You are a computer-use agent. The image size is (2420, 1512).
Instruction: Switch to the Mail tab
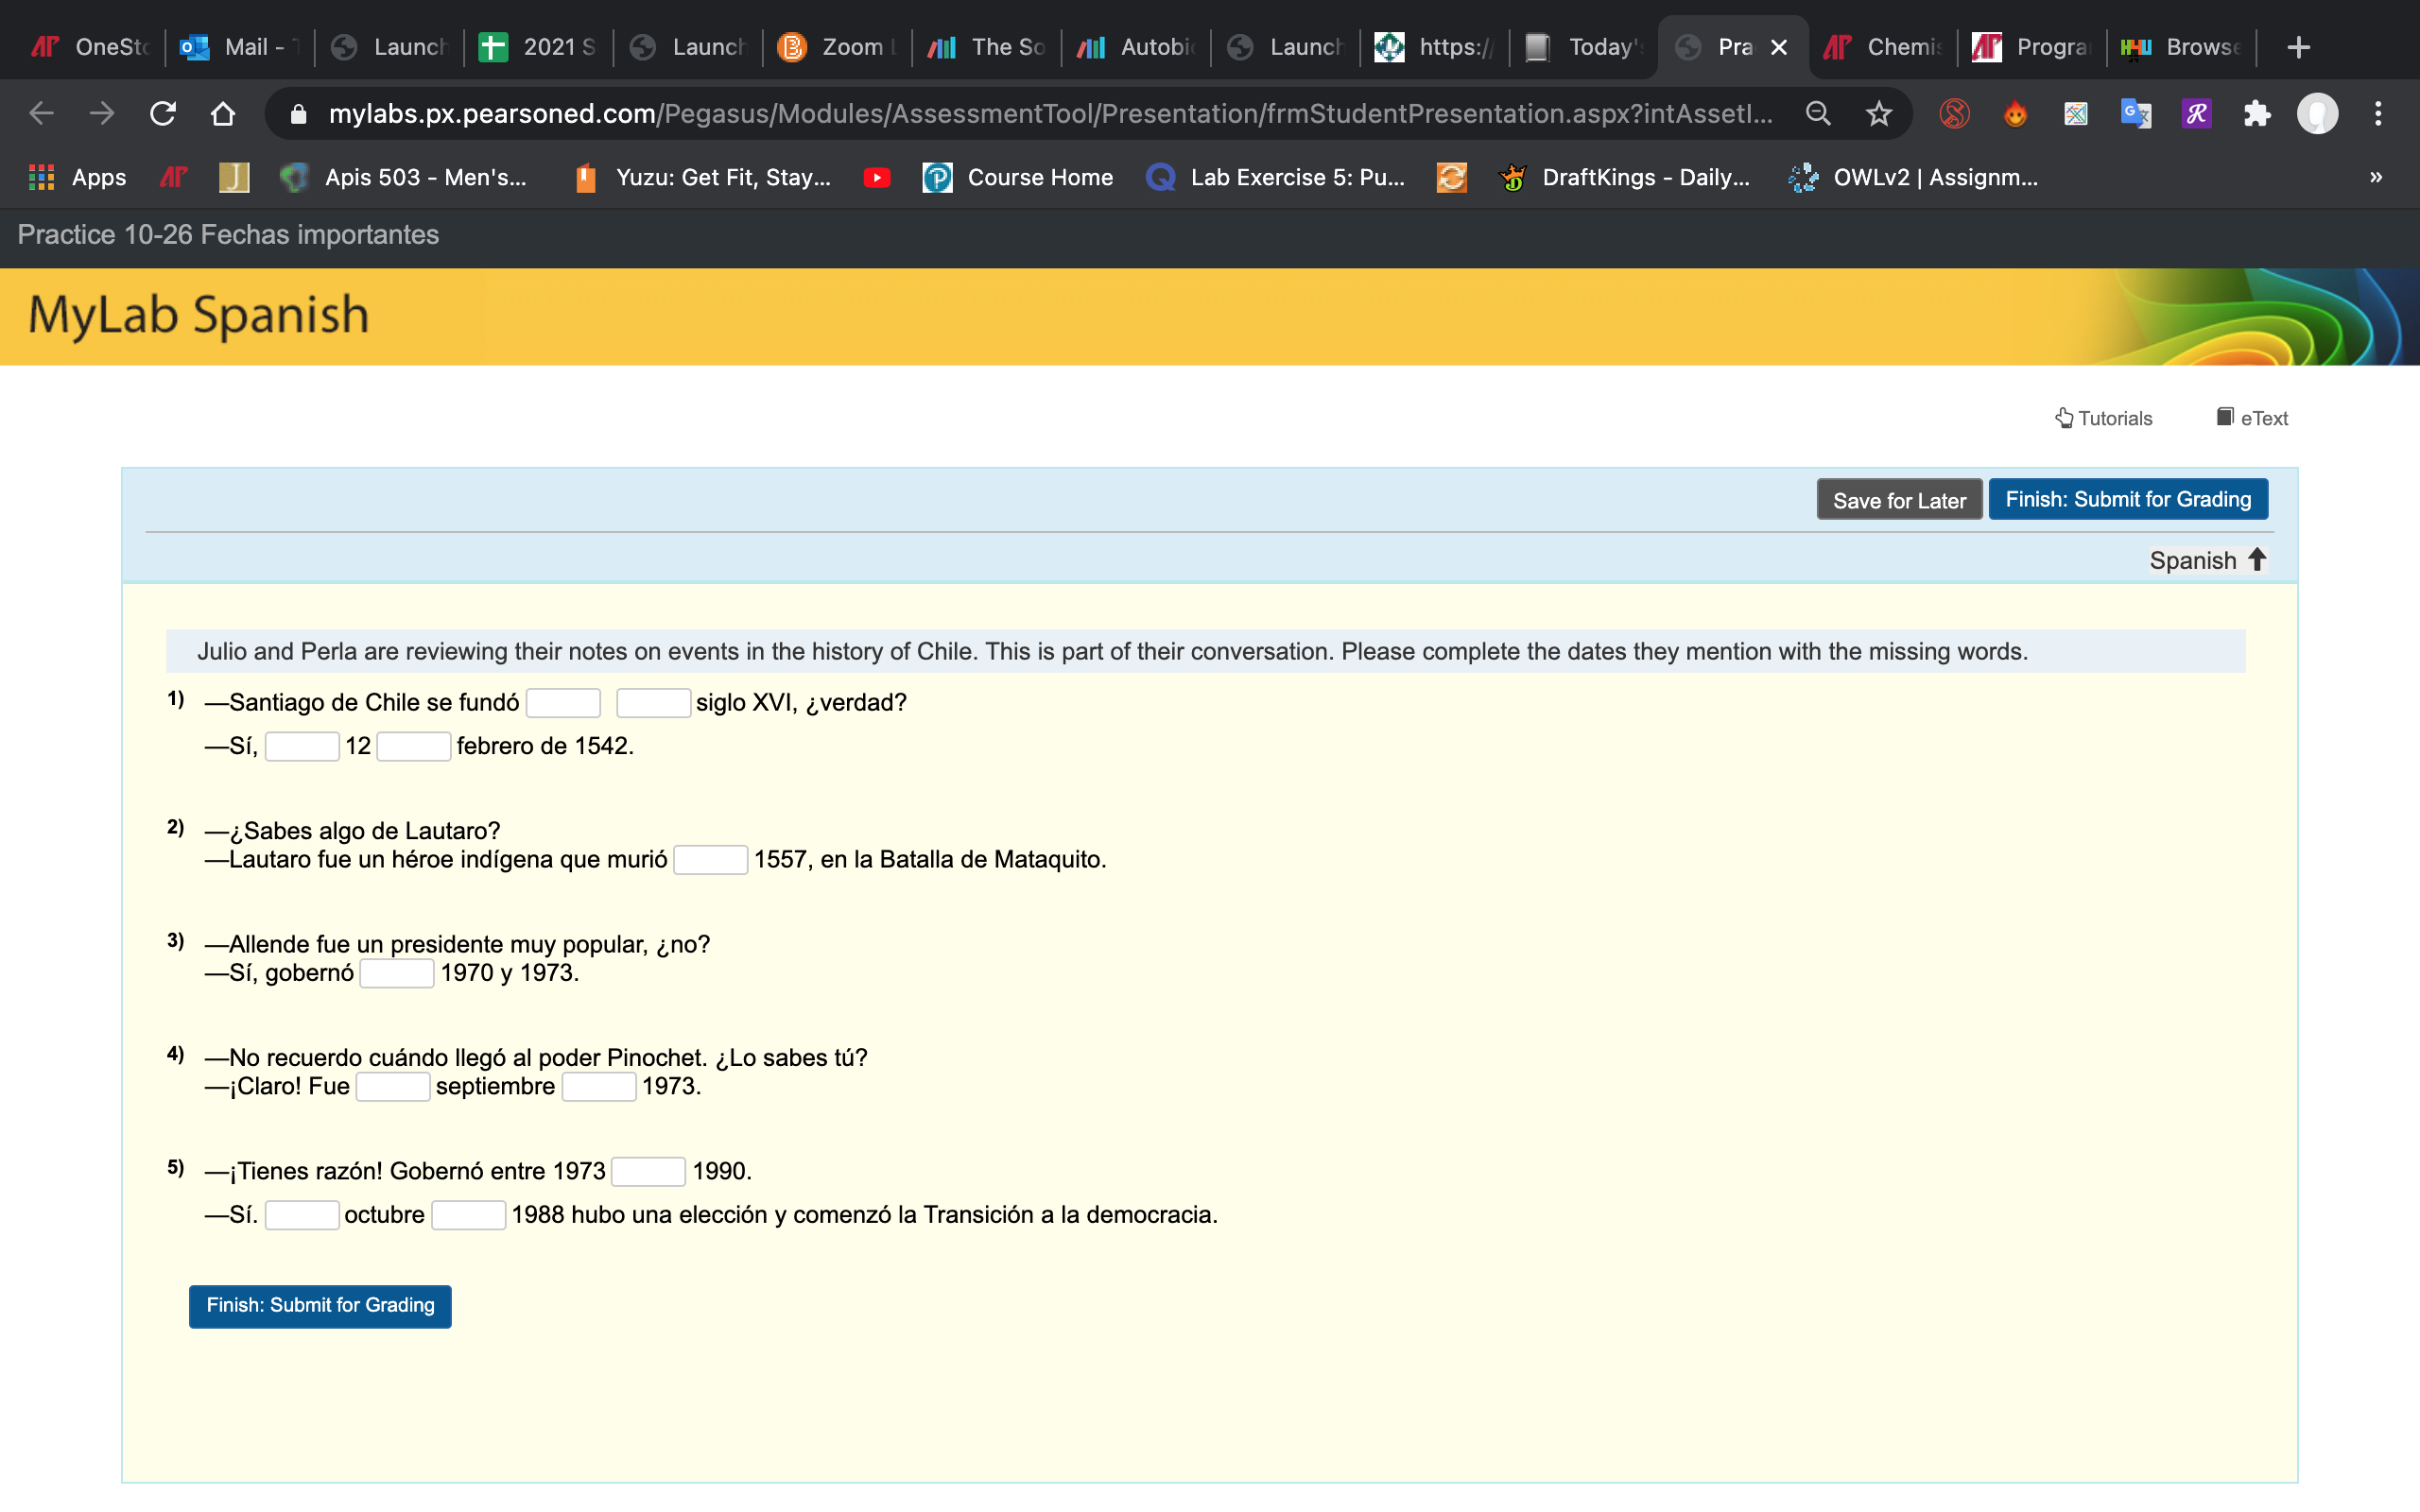coord(240,47)
